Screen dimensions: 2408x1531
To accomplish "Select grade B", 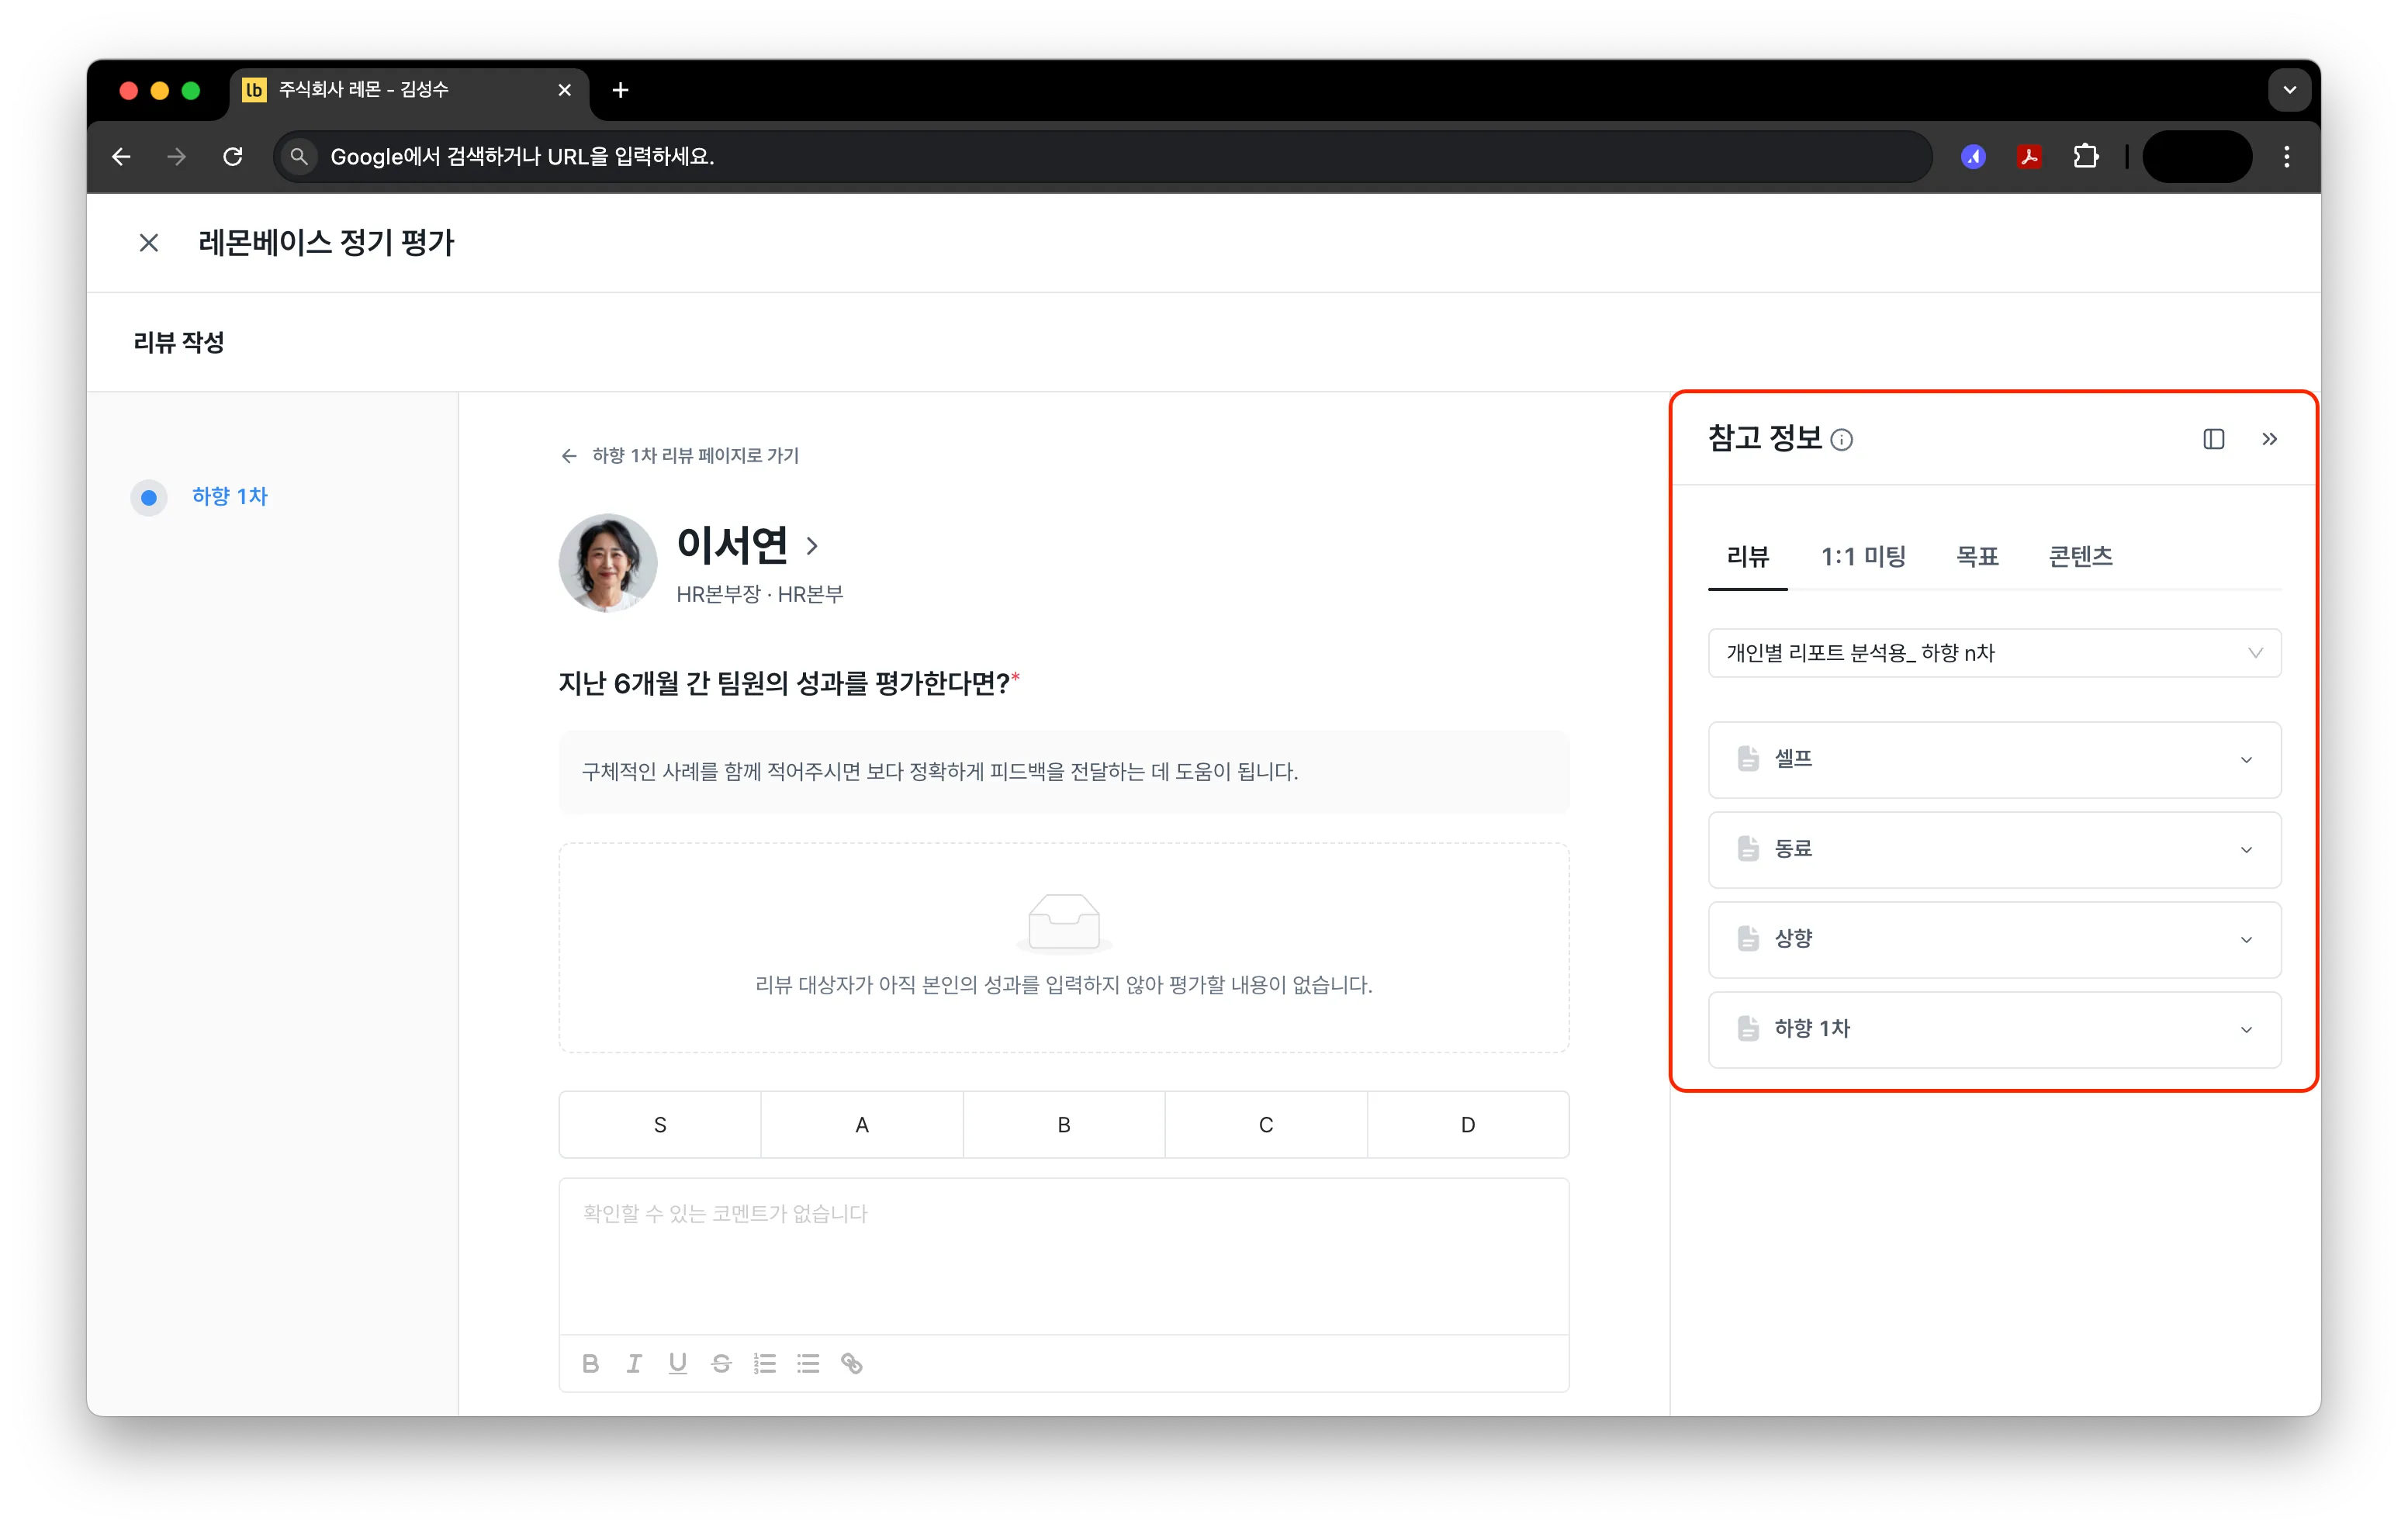I will (x=1064, y=1125).
